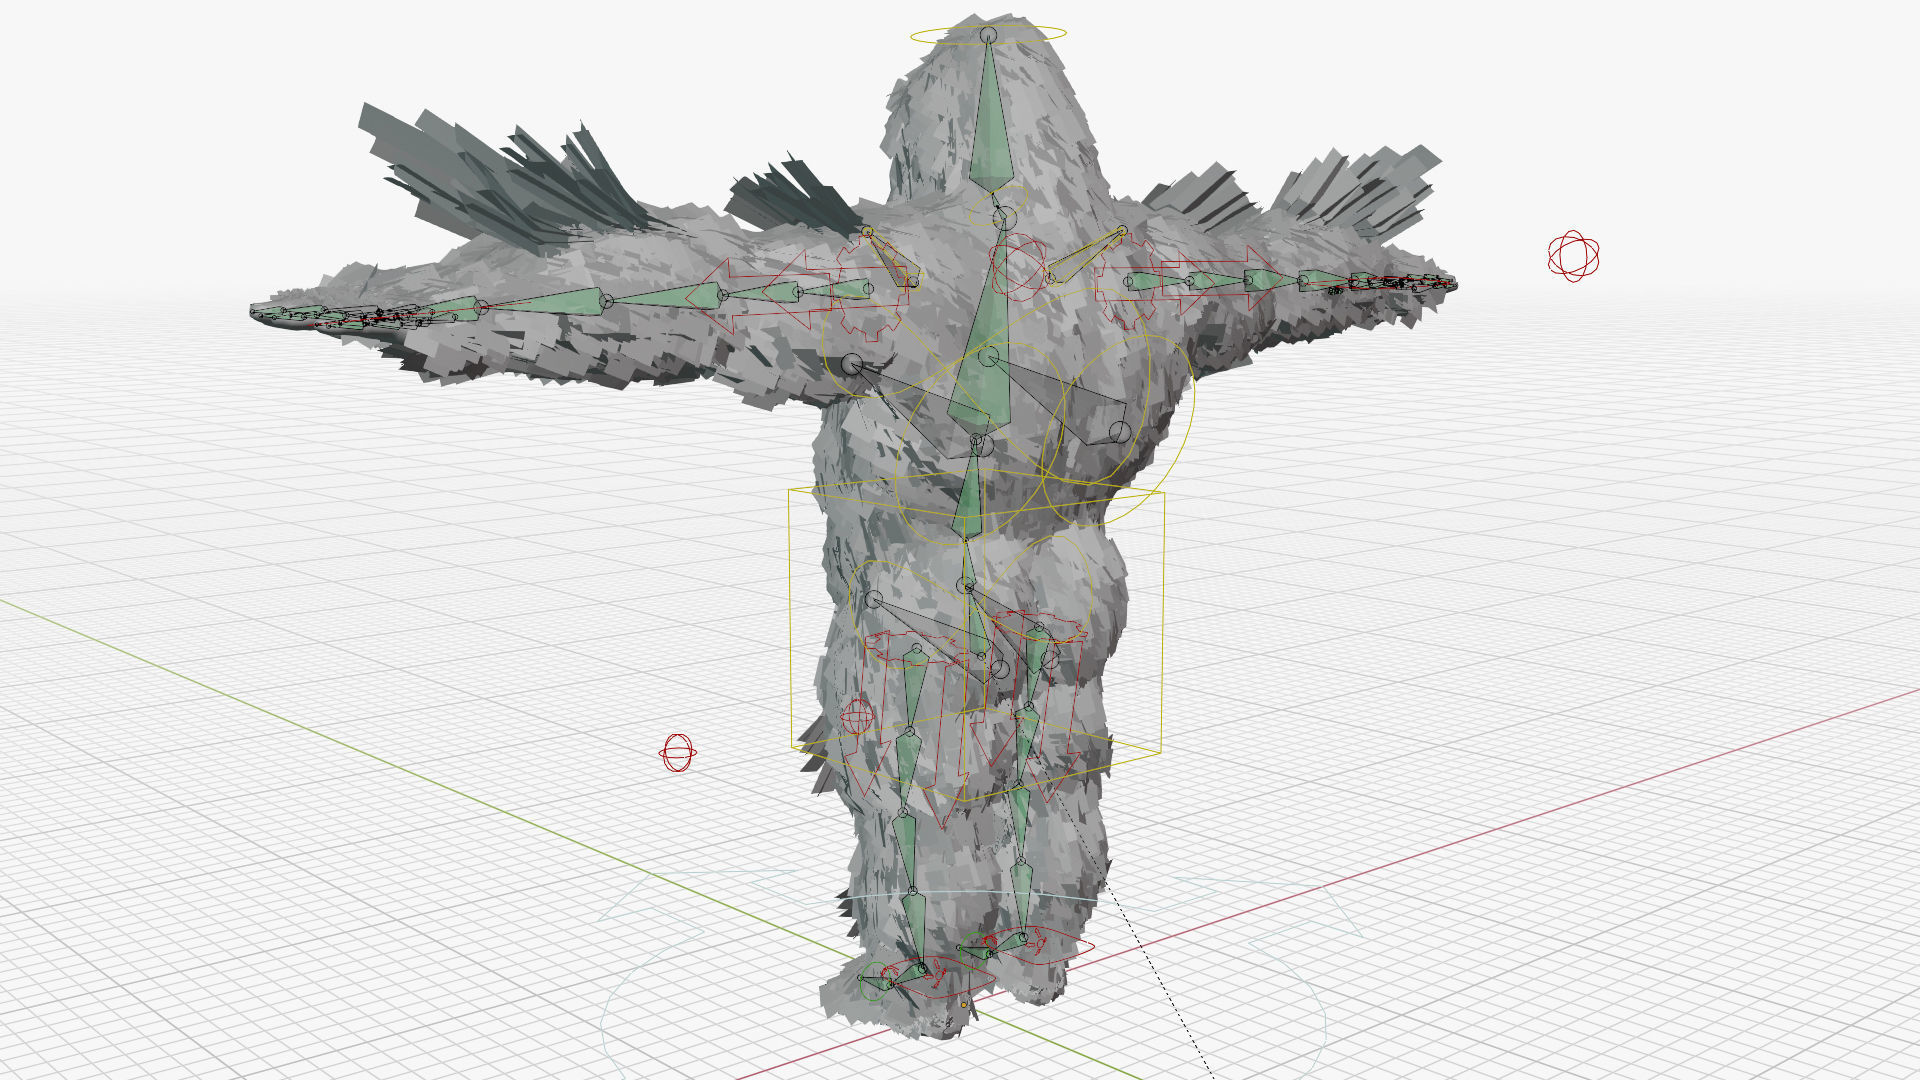This screenshot has width=1920, height=1080.
Task: Select the red gear widget on the left-side shoulder
Action: (x=869, y=288)
